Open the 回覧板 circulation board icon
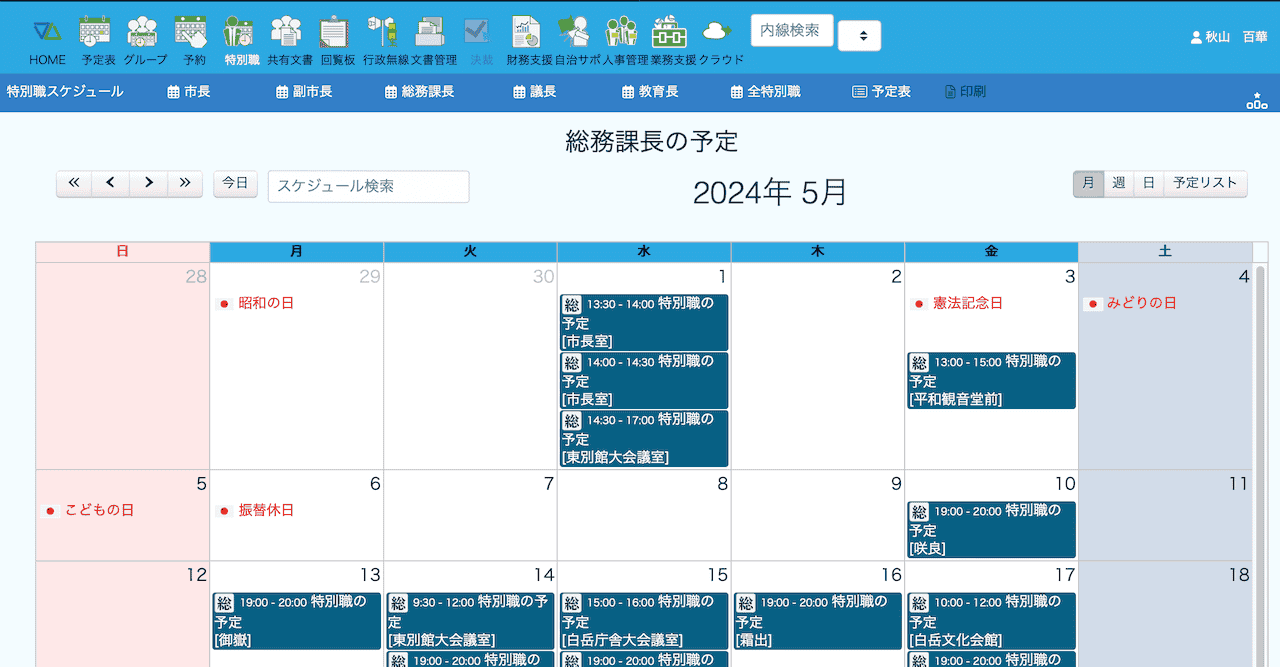Image resolution: width=1280 pixels, height=667 pixels. (337, 41)
